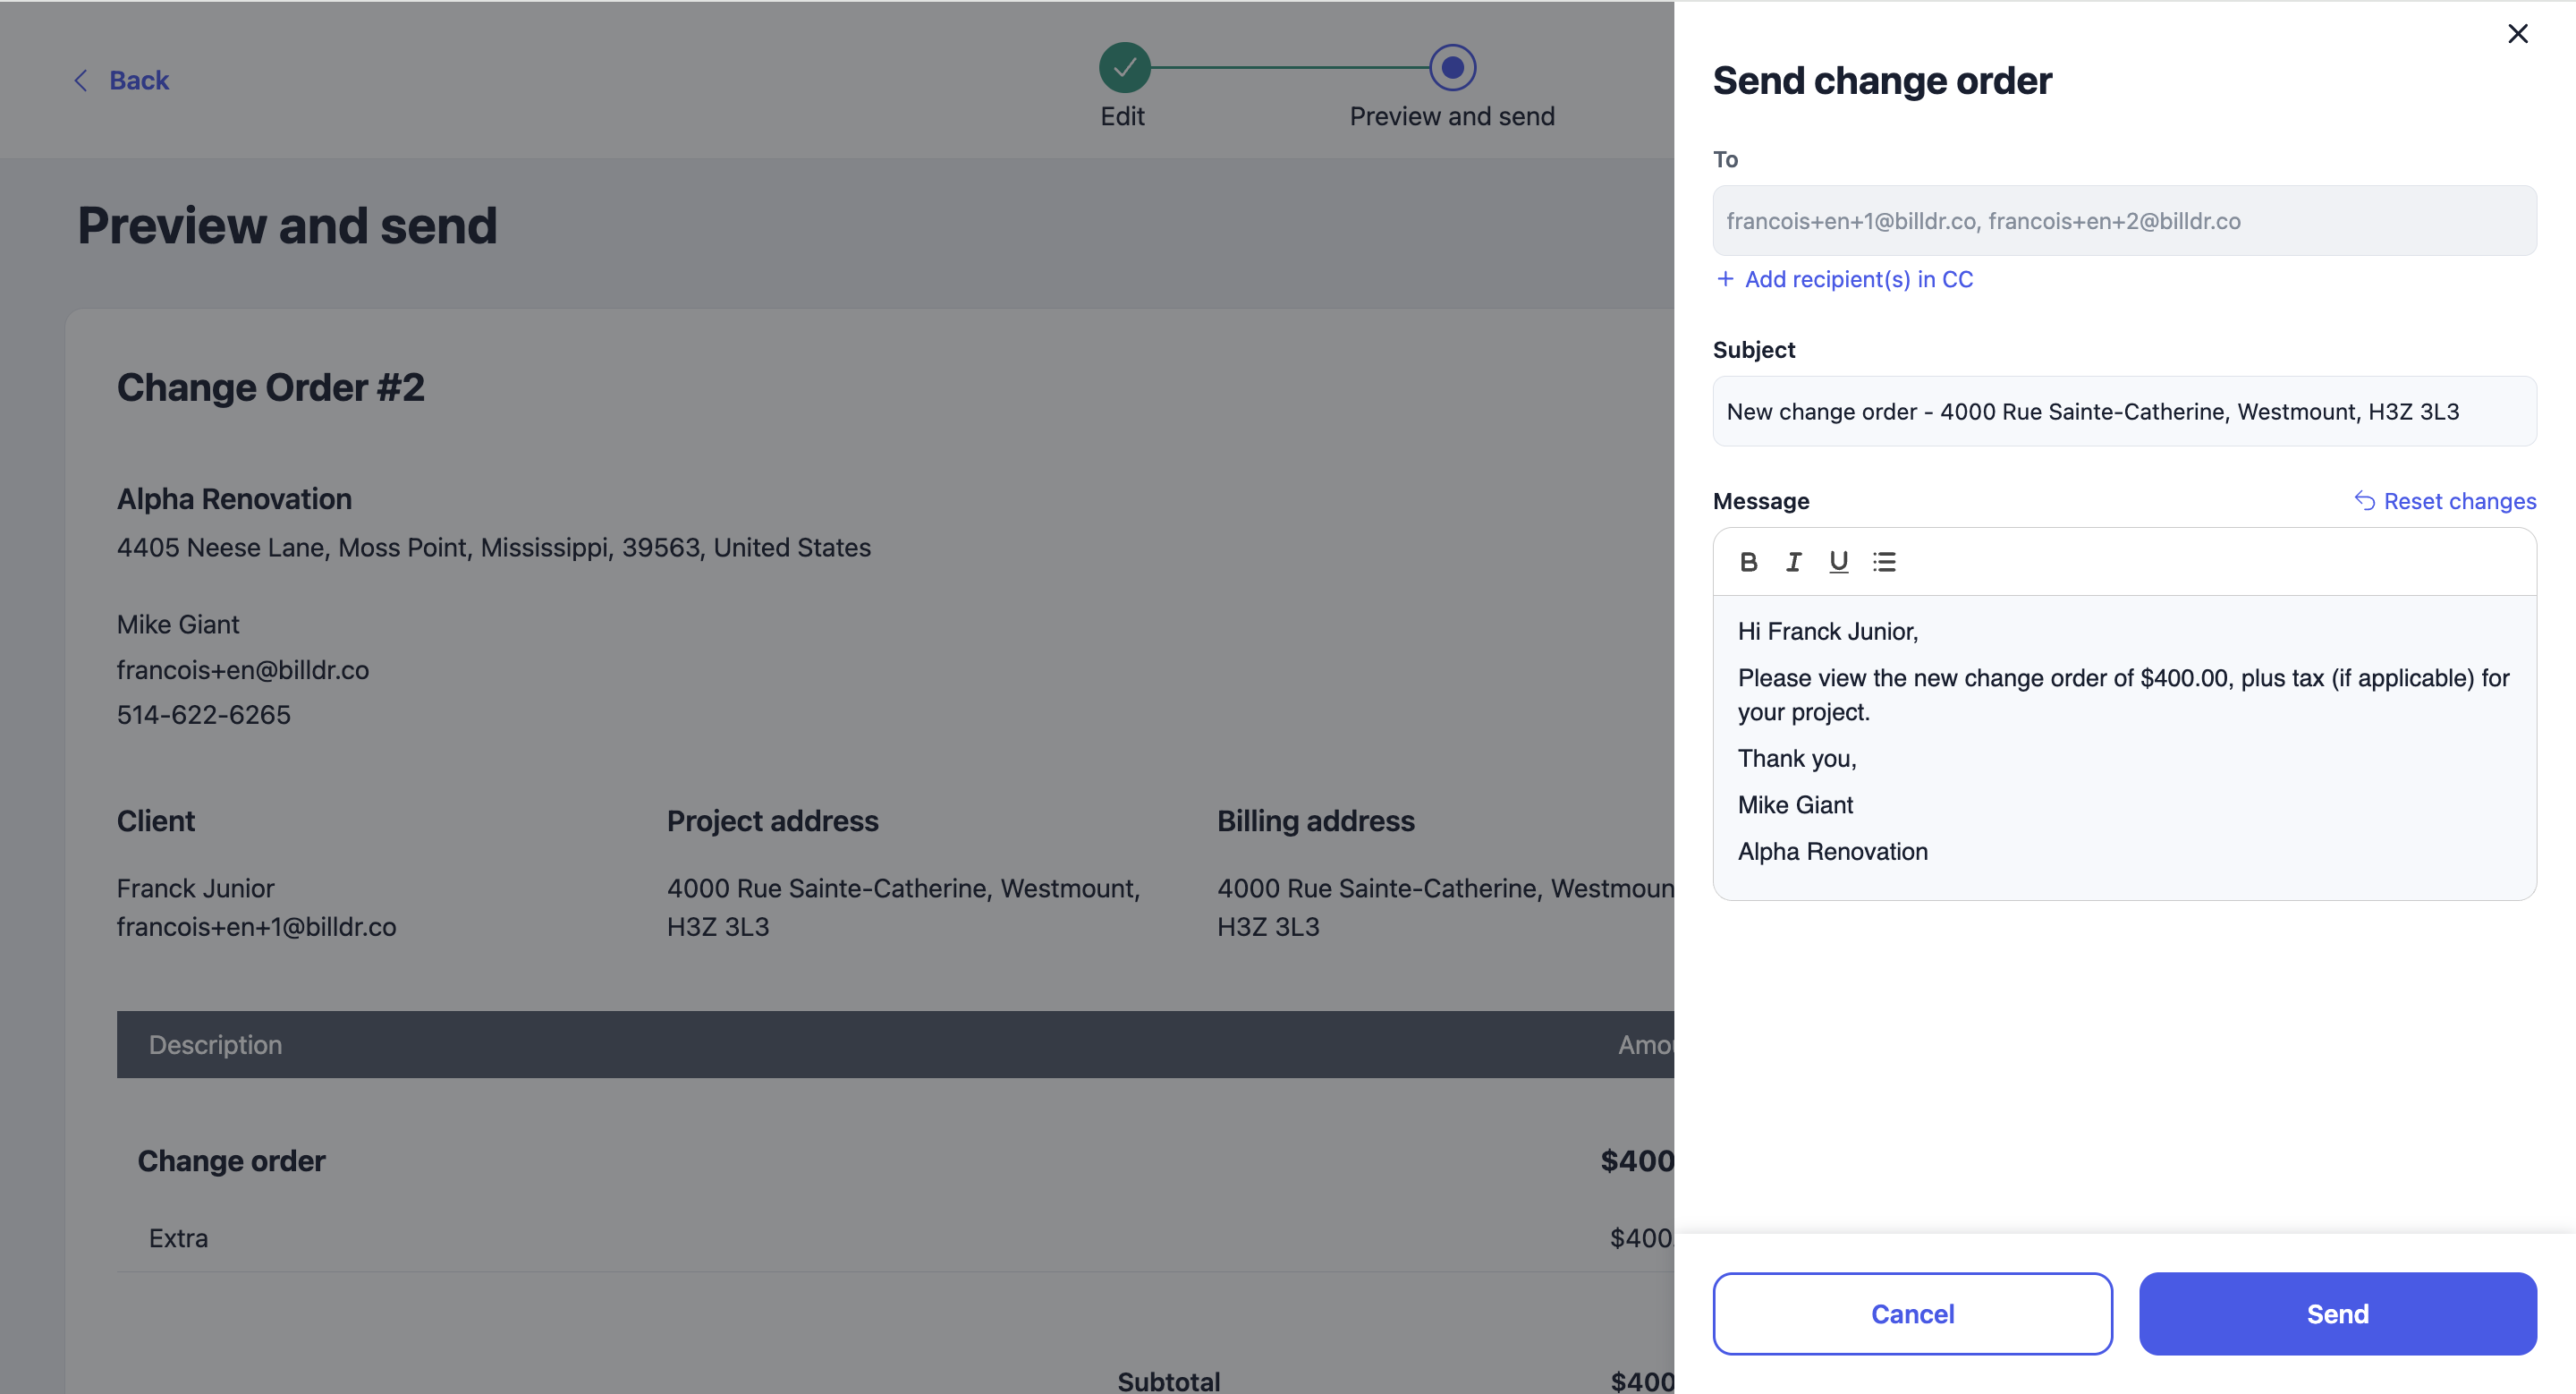Click inside the message body text area

[x=2124, y=747]
